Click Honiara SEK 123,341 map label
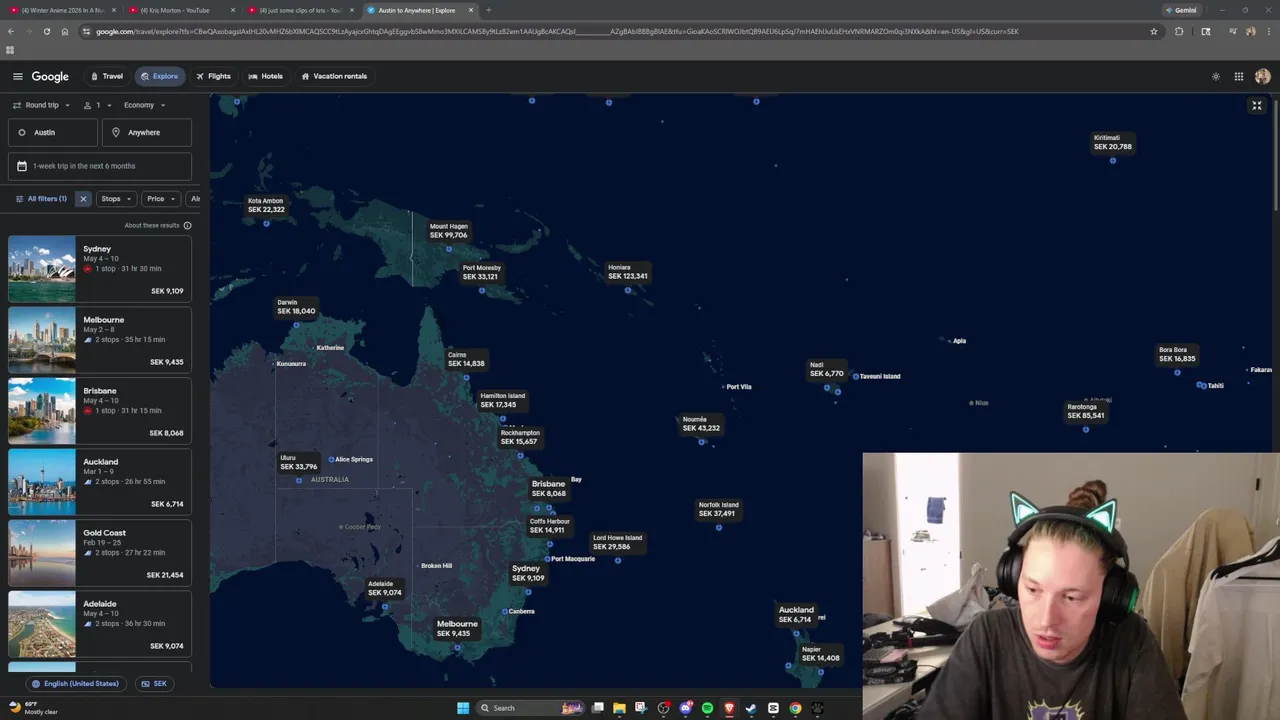This screenshot has height=720, width=1280. coord(628,272)
